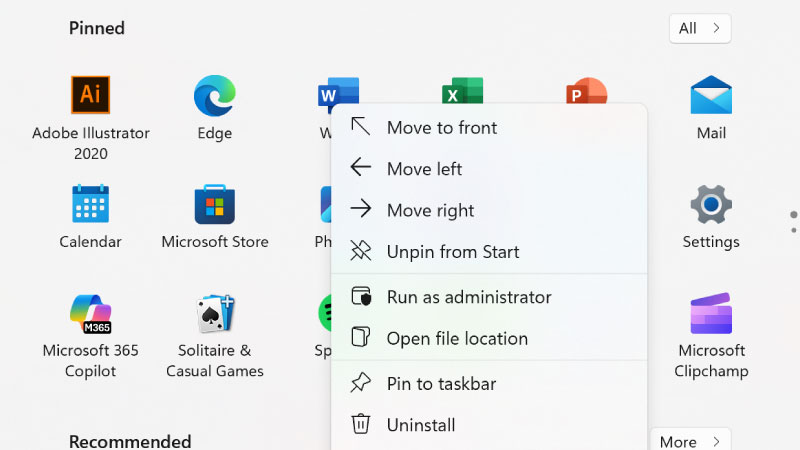
Task: Choose Move to front in context menu
Action: click(x=441, y=127)
